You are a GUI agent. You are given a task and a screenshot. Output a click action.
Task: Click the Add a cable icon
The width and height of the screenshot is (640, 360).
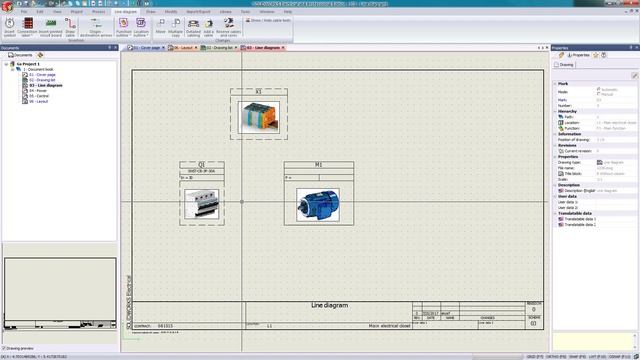208,27
